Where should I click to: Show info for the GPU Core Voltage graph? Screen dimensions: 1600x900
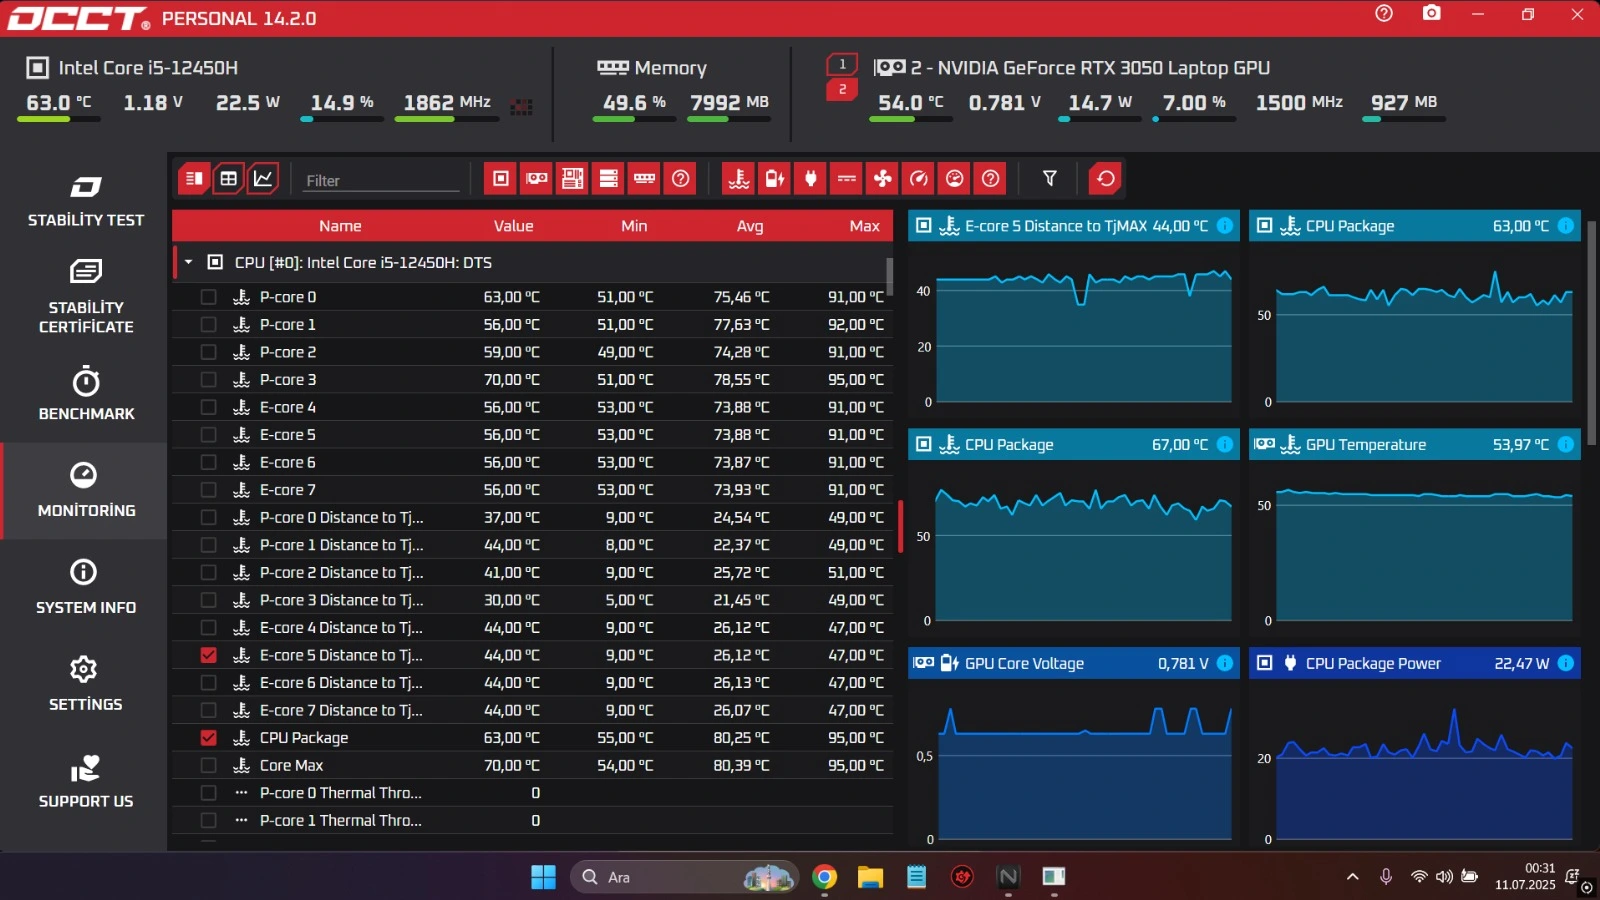coord(1225,663)
